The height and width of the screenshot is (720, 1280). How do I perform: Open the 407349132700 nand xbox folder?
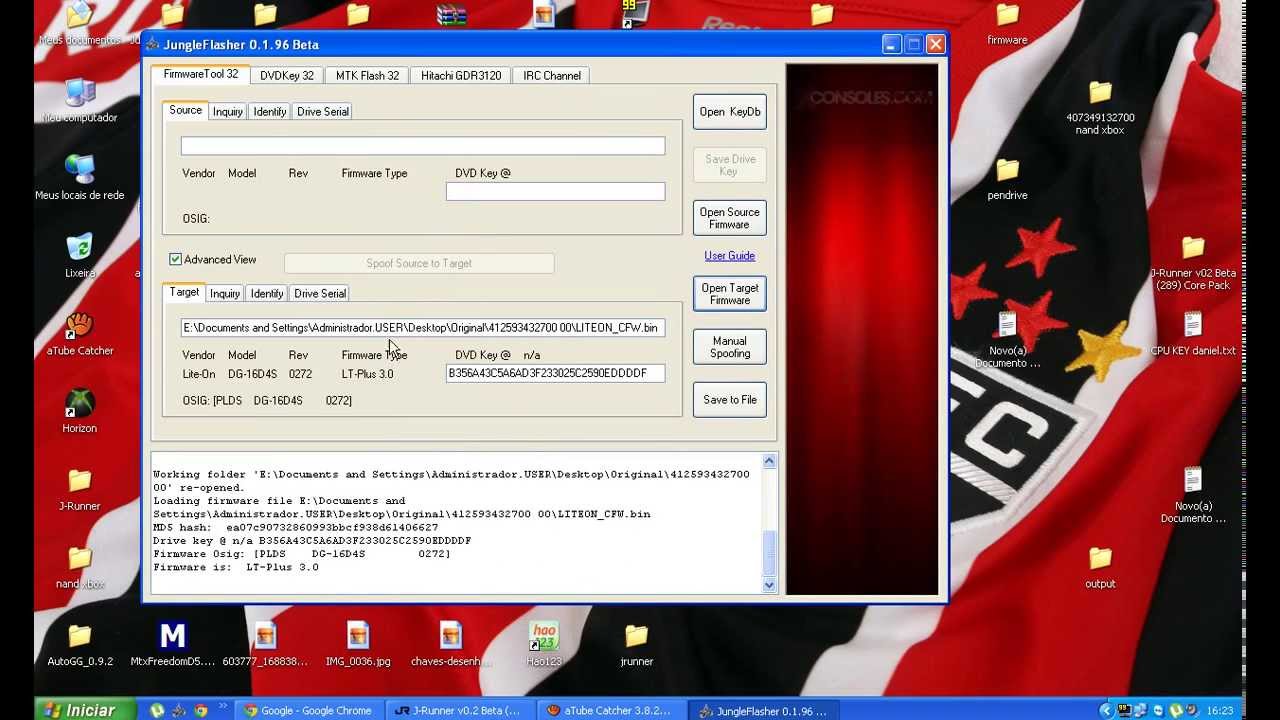point(1100,93)
